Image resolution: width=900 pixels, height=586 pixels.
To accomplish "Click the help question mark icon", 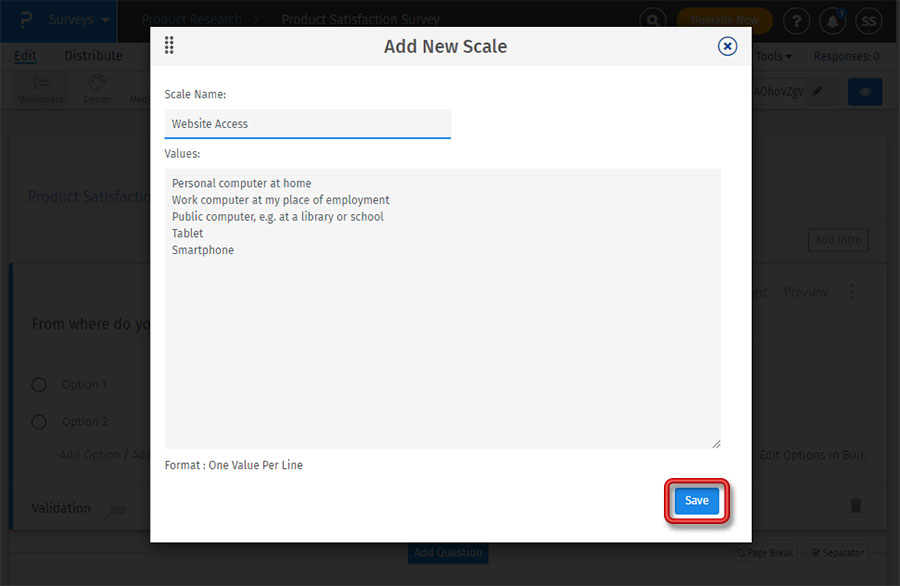I will click(796, 20).
